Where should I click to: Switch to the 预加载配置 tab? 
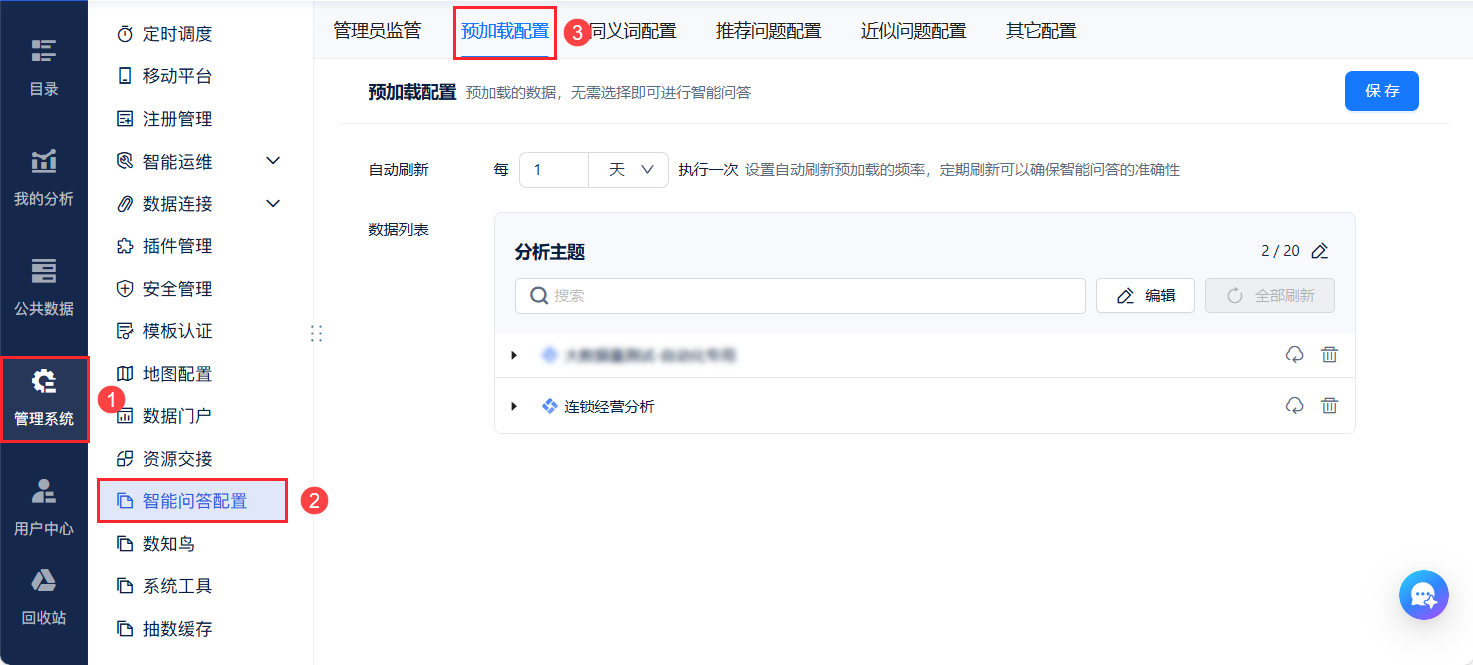(505, 31)
